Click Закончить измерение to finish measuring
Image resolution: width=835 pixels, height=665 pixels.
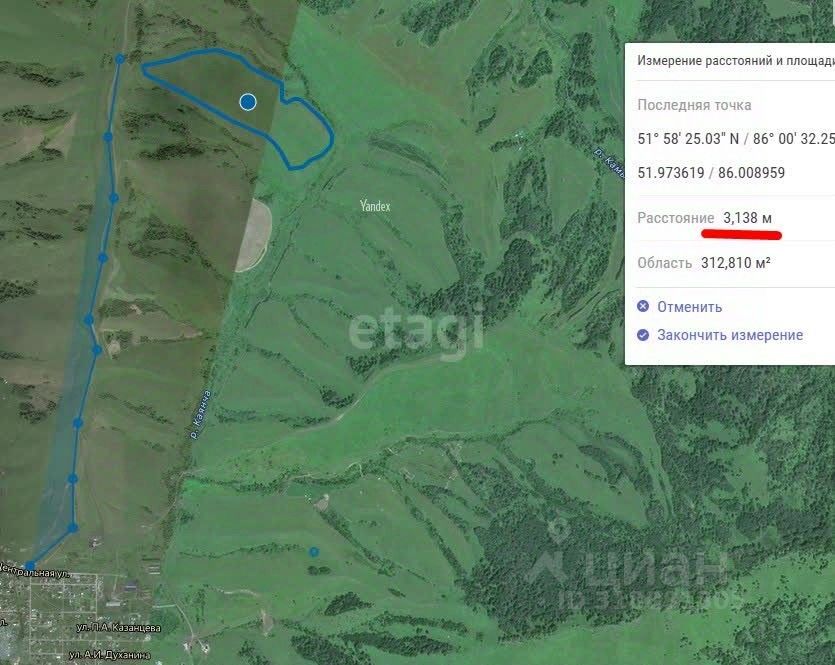pyautogui.click(x=730, y=335)
